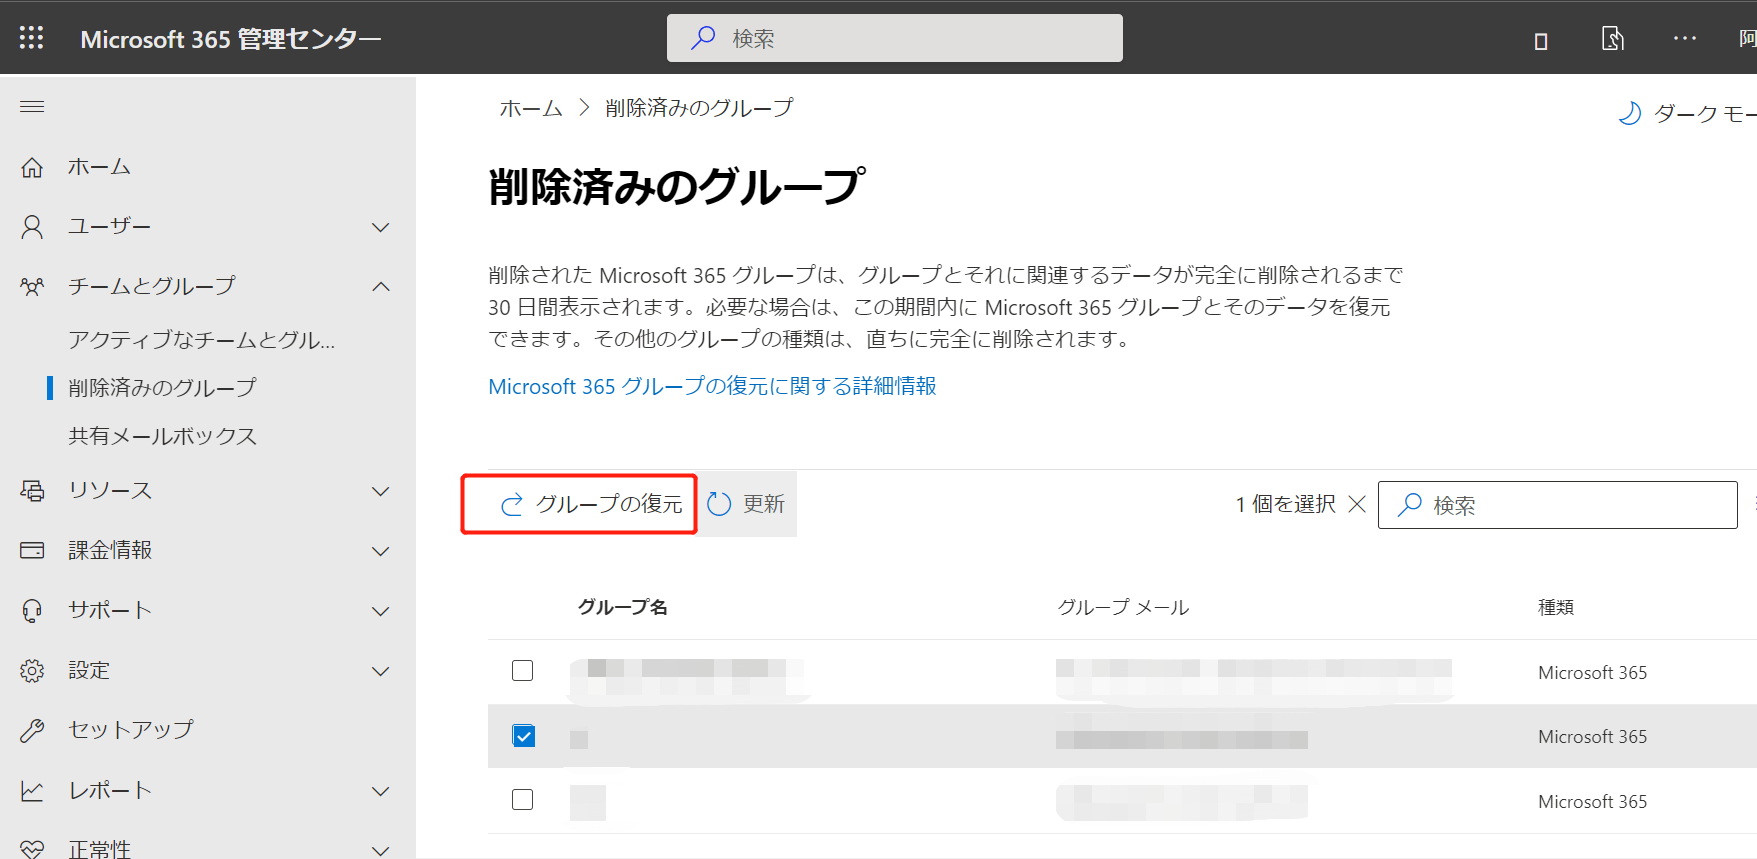Viewport: 1757px width, 859px height.
Task: Click ホーム in the breadcrumb
Action: point(531,108)
